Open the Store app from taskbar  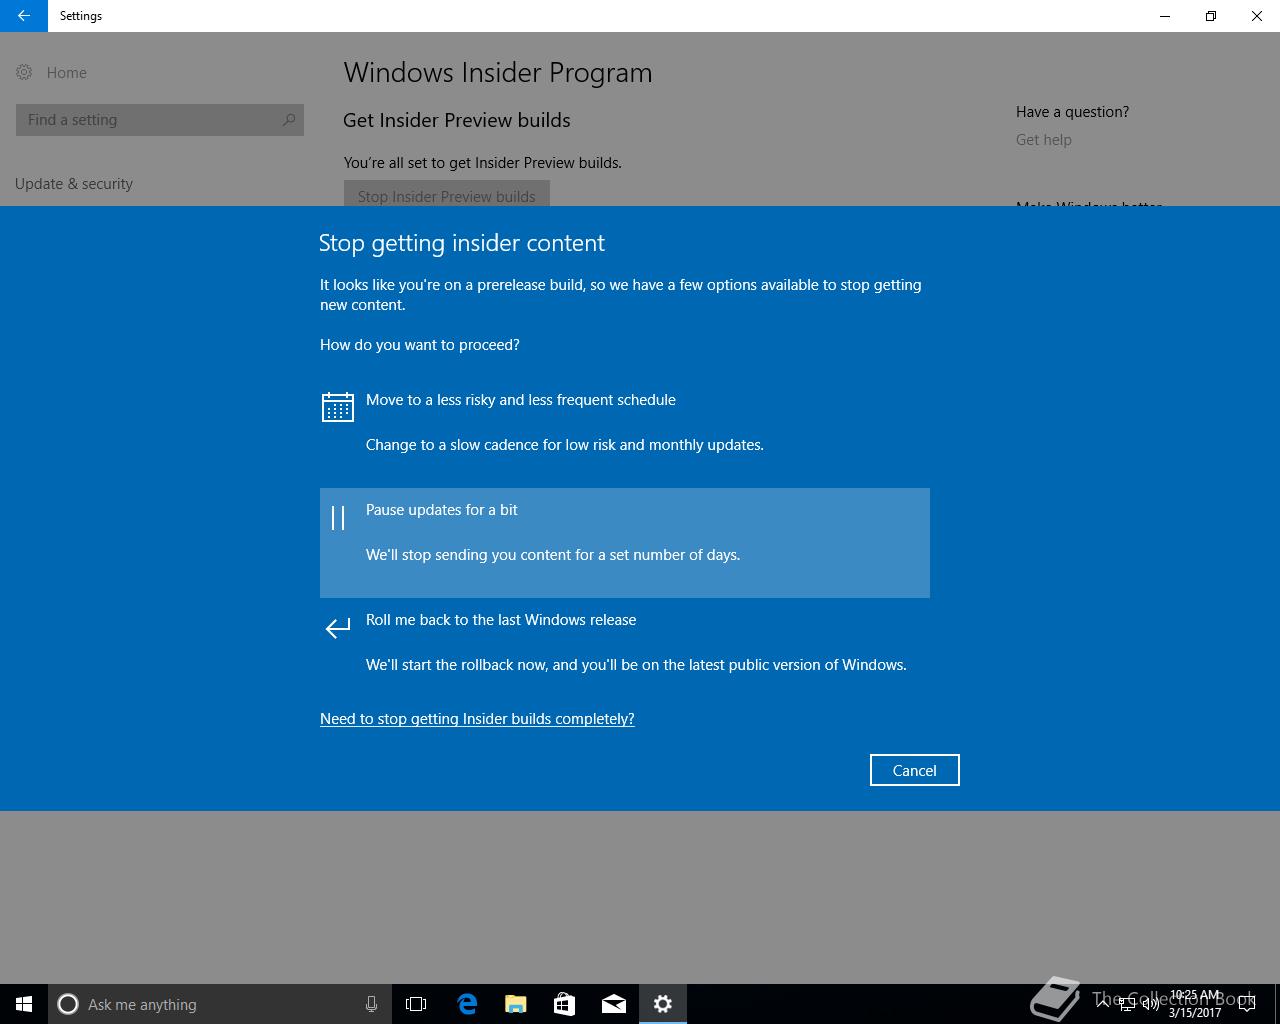click(x=564, y=1004)
